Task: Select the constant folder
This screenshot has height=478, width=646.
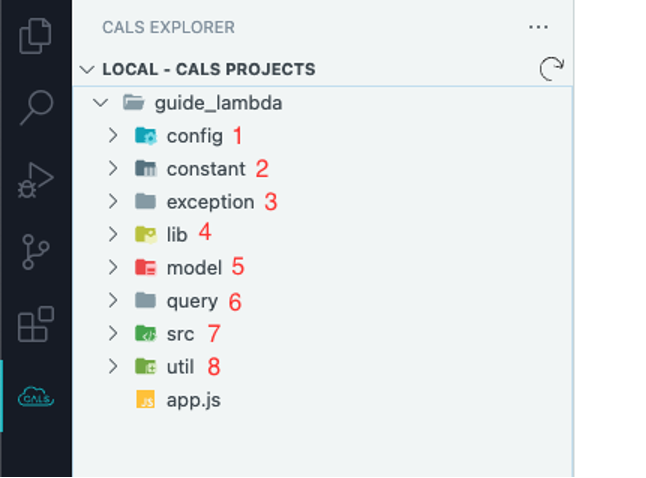Action: pos(205,168)
